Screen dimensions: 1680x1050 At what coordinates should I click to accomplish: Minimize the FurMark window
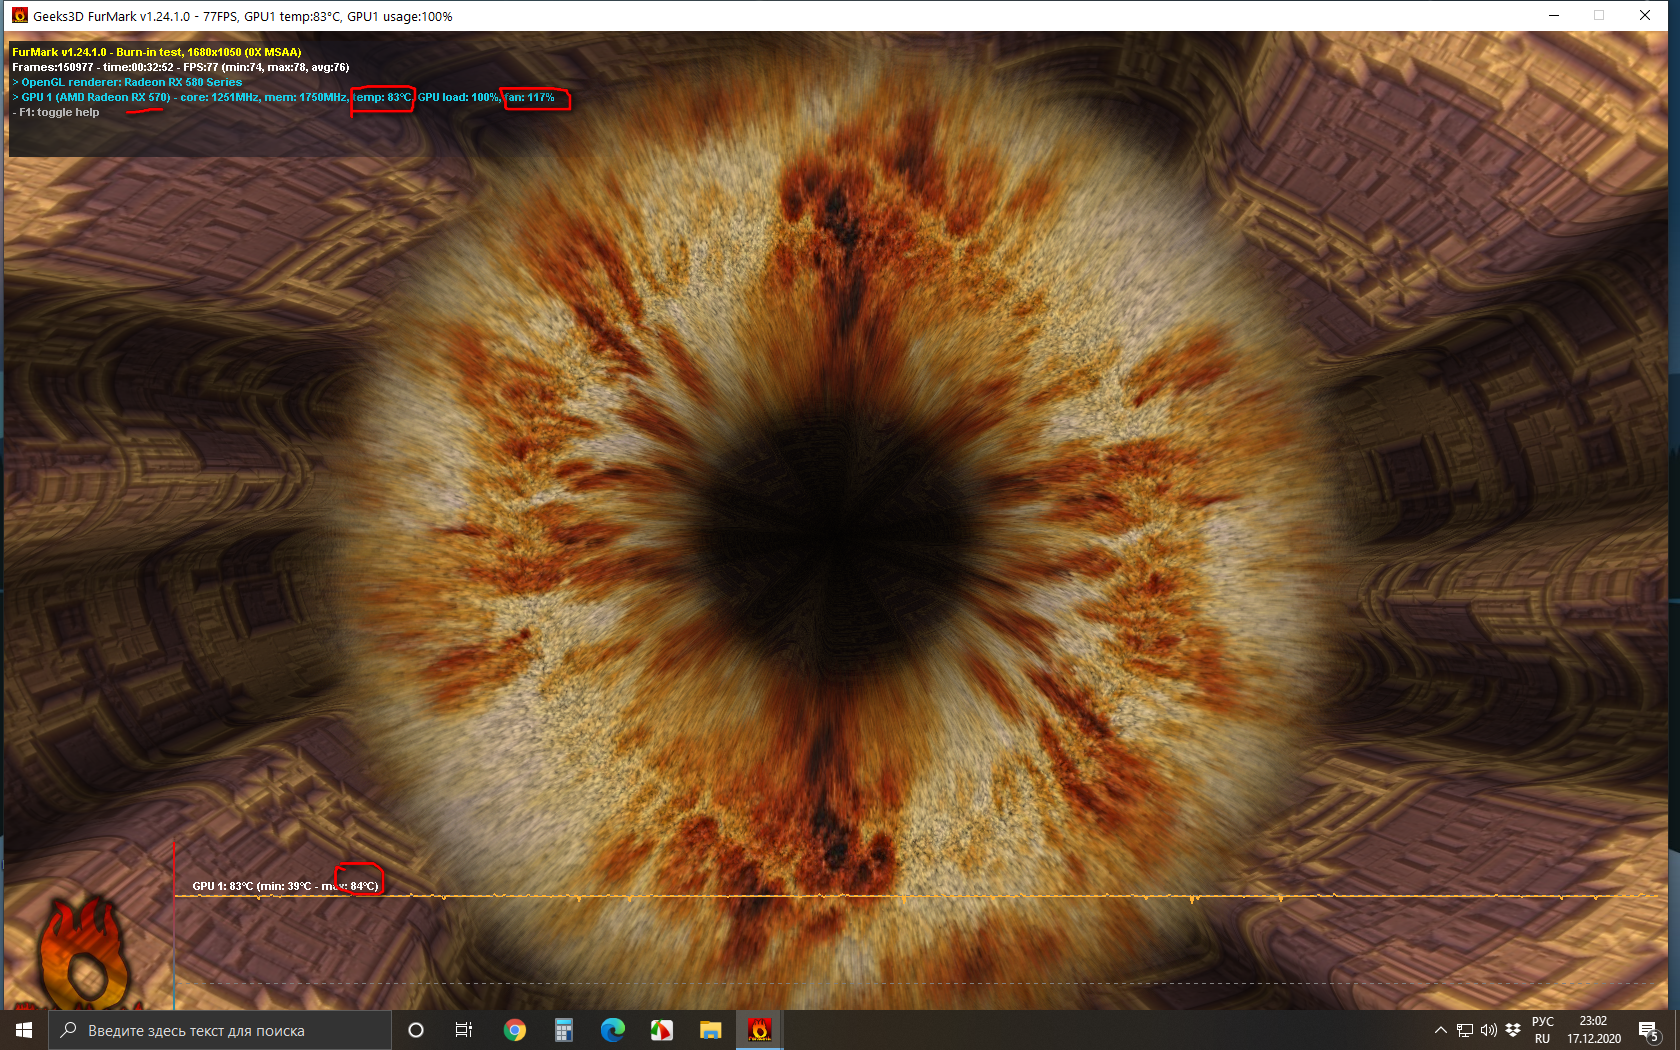coord(1554,16)
